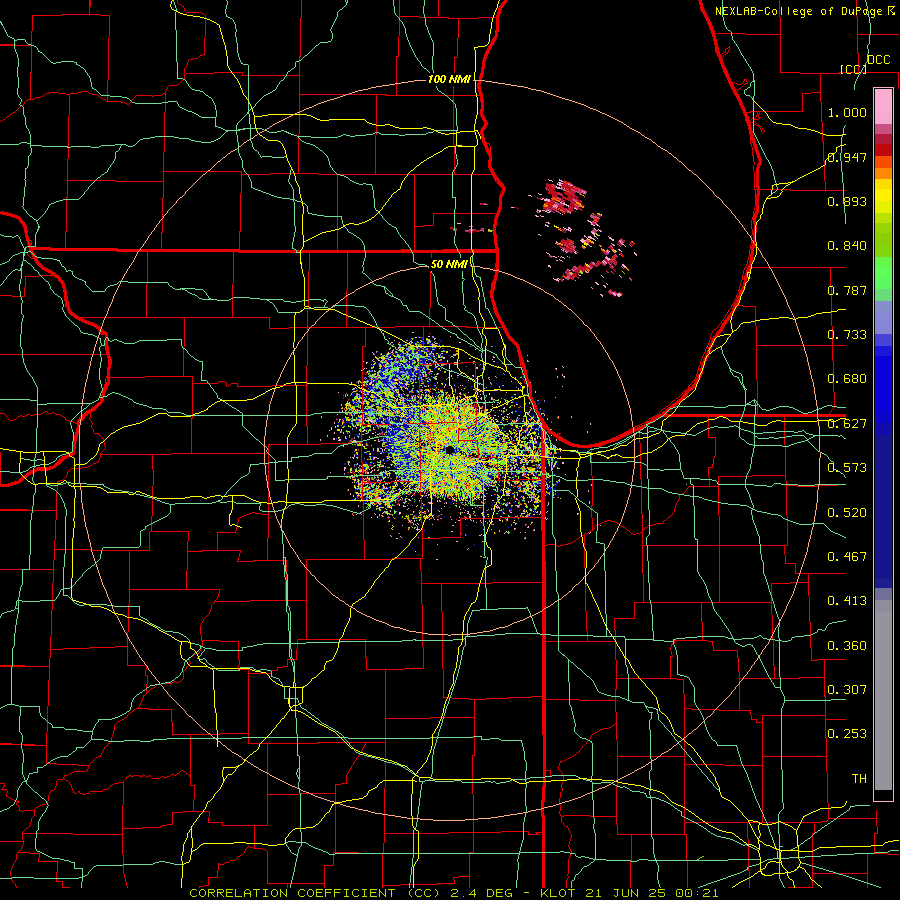Image resolution: width=900 pixels, height=900 pixels.
Task: Click the 0.360 scale value
Action: coord(847,646)
